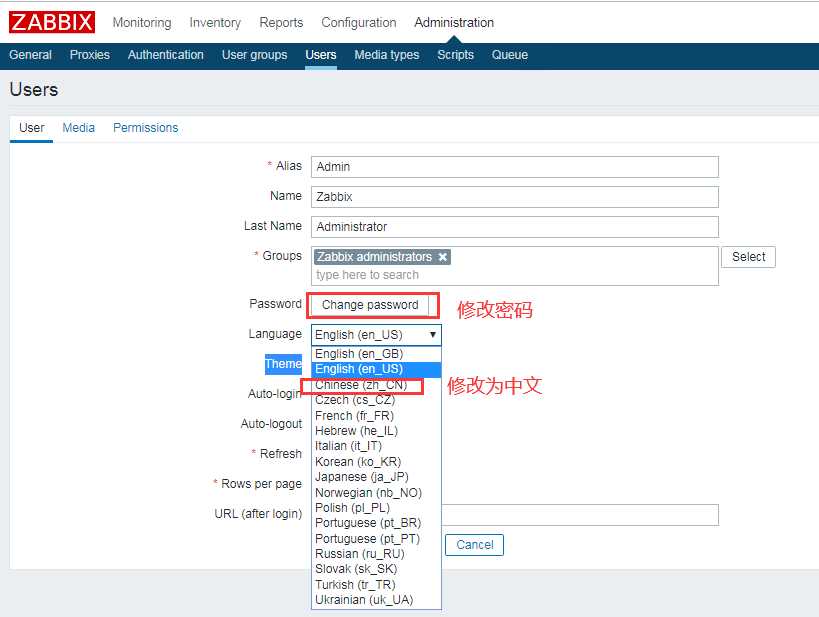Click the Change password button
The height and width of the screenshot is (617, 819).
pos(370,305)
